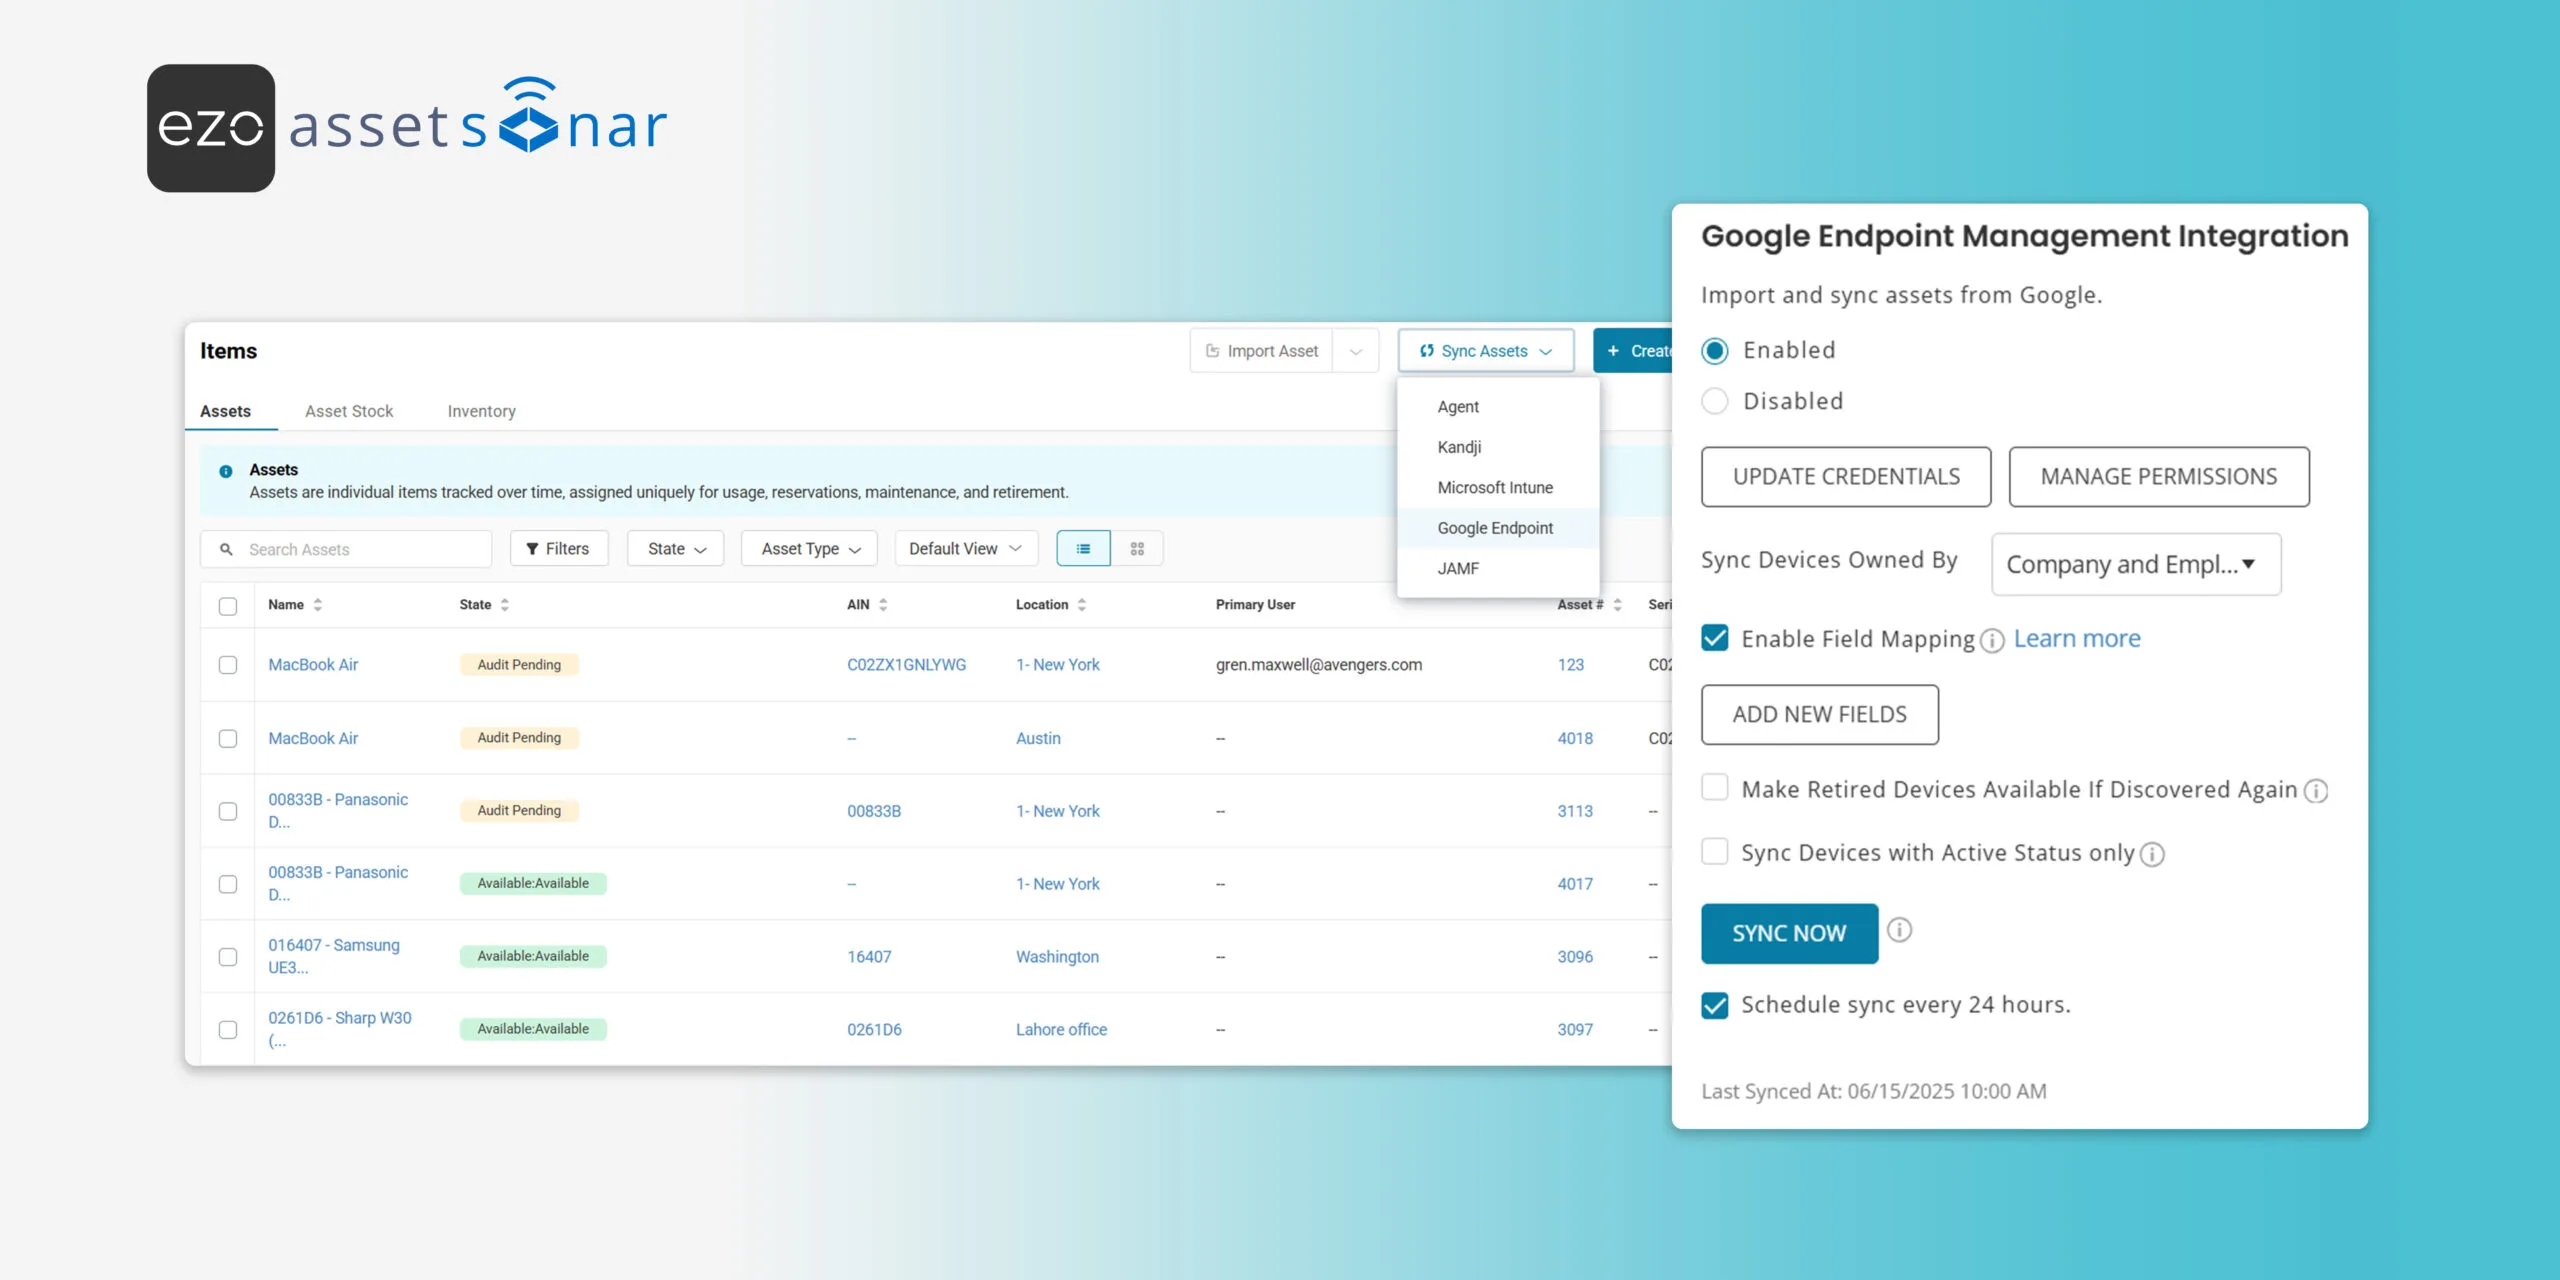Open the Washington location link
The image size is (2560, 1280).
(x=1058, y=957)
